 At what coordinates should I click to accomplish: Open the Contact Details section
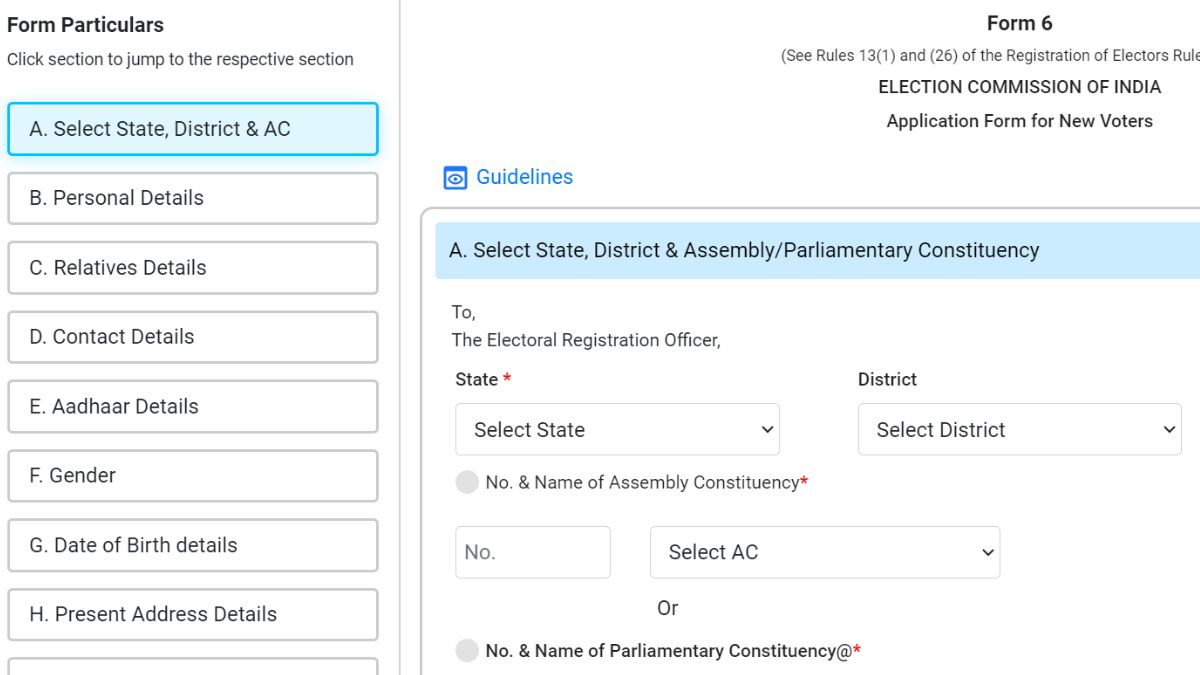193,337
